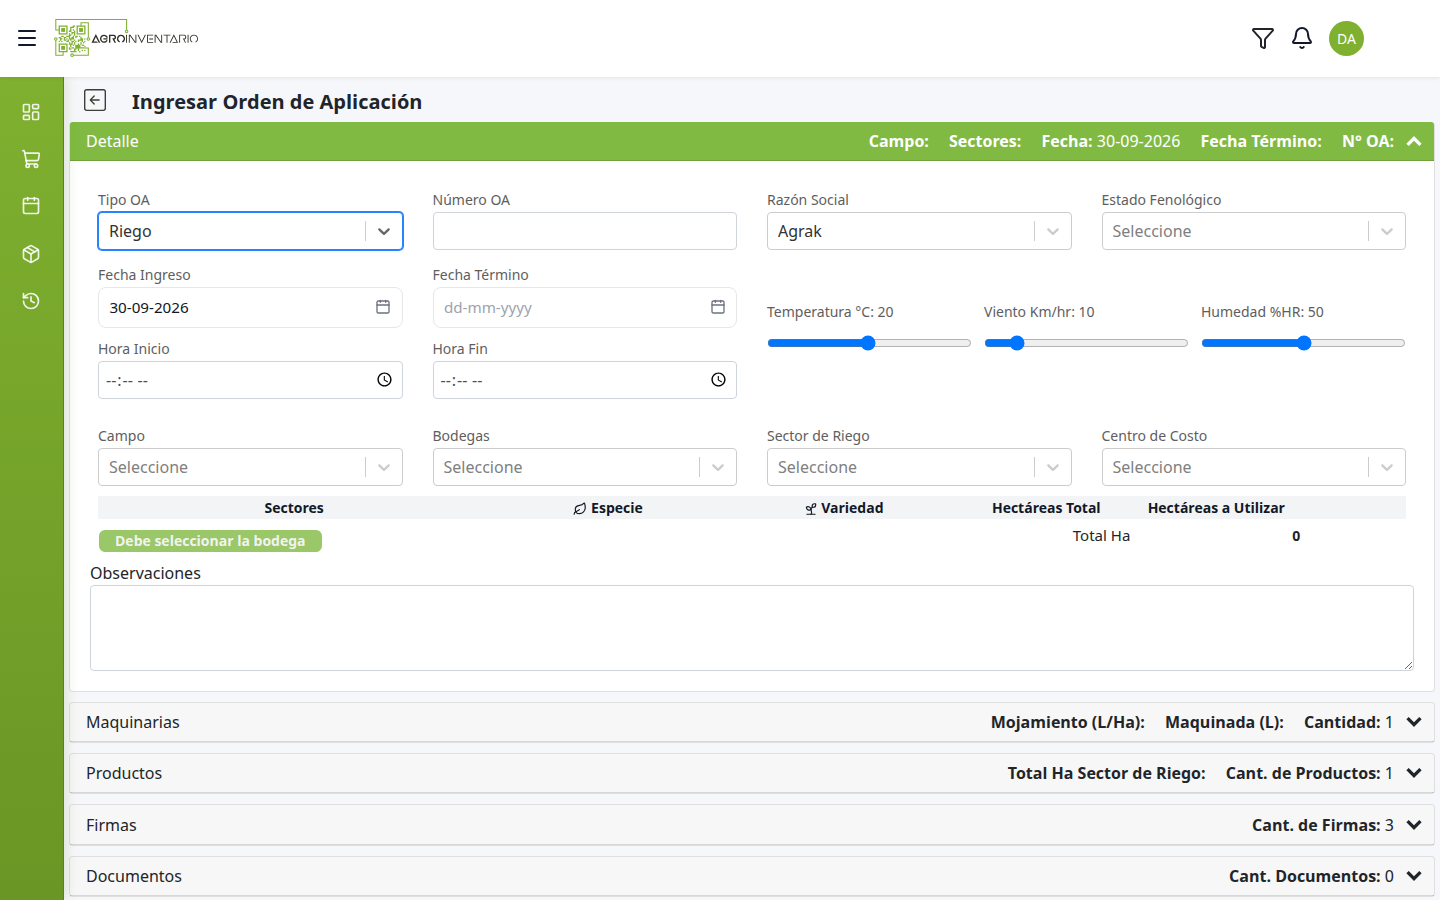Click the back arrow beside the page title
The image size is (1440, 900).
pyautogui.click(x=95, y=100)
